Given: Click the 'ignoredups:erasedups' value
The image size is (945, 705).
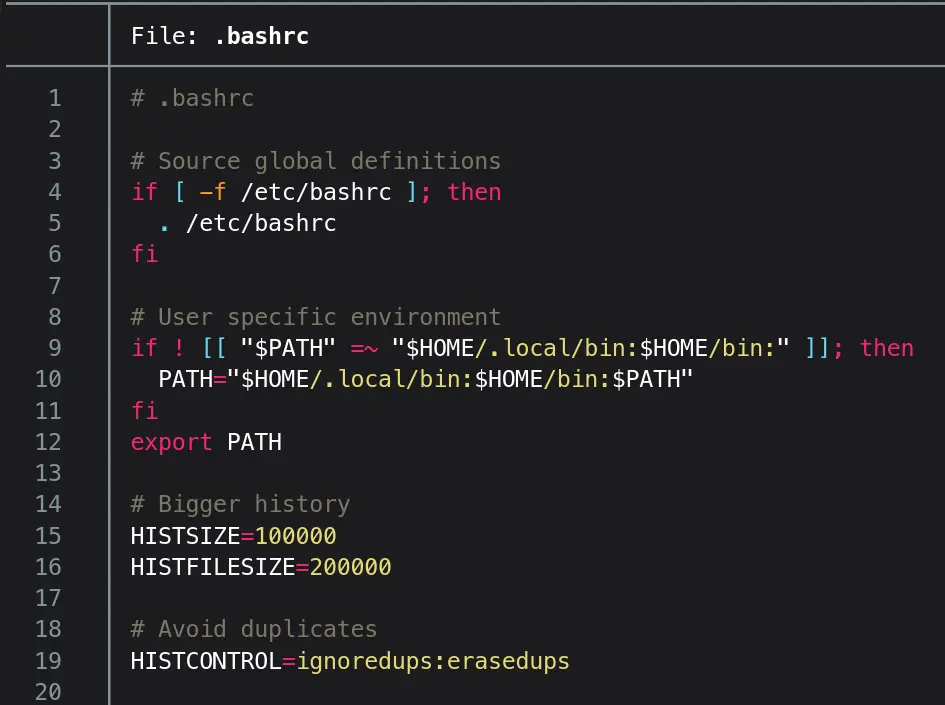Looking at the screenshot, I should (433, 661).
